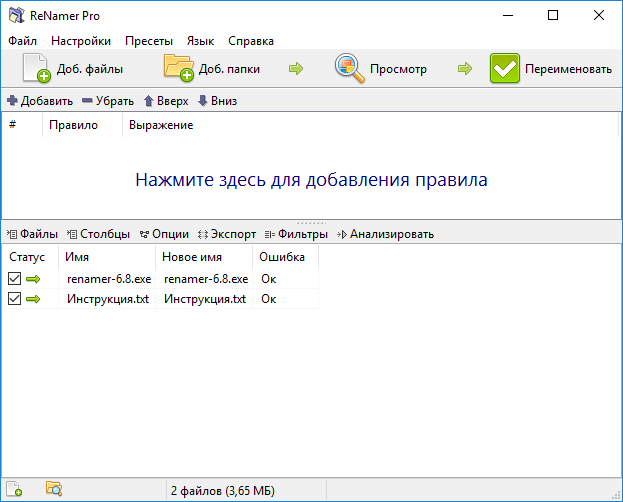This screenshot has width=623, height=502.
Task: Open the Пресеты menu
Action: [x=149, y=41]
